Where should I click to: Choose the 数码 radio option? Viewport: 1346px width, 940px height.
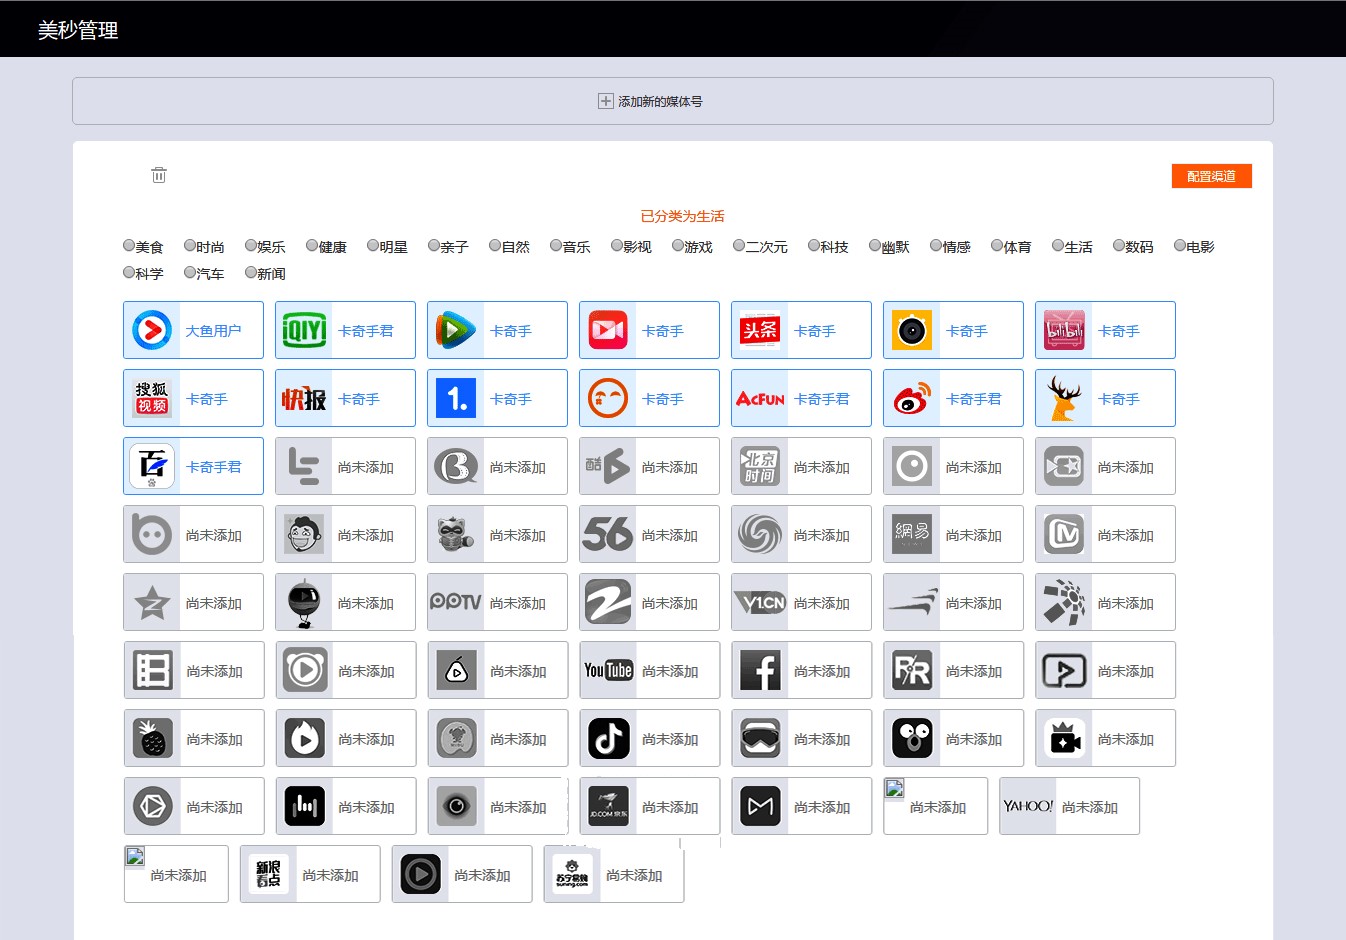point(1119,245)
